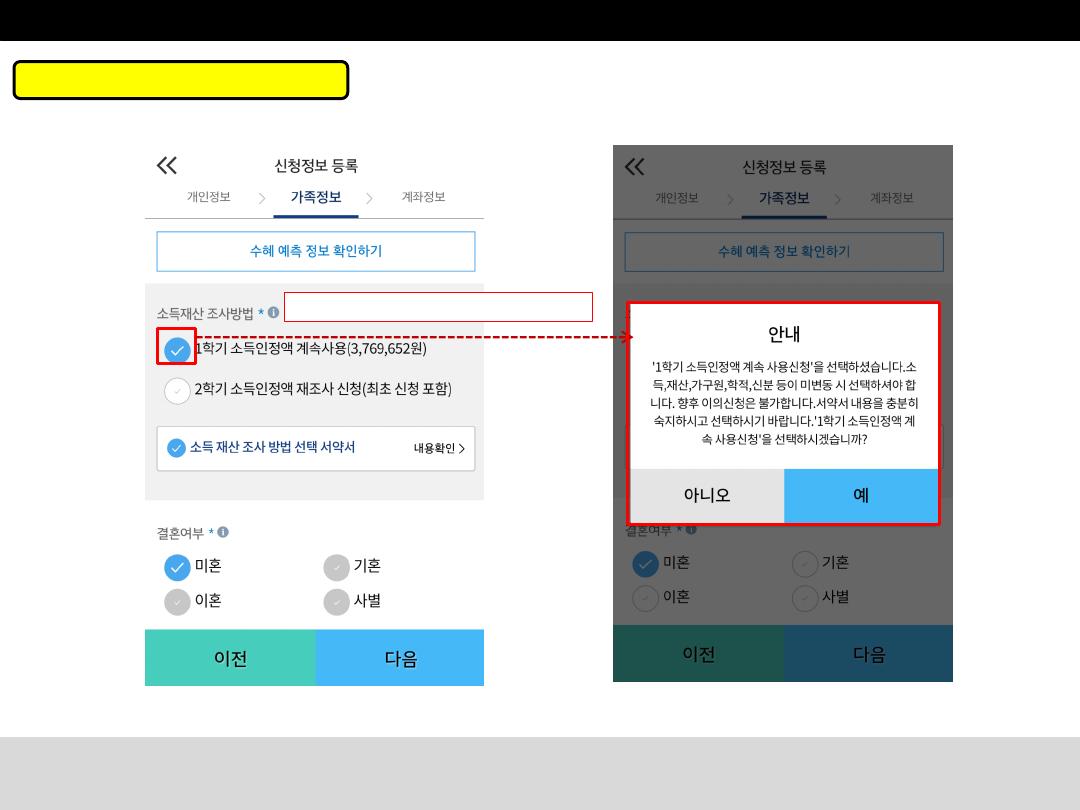This screenshot has width=1080, height=810.
Task: Choose 사별 marital status in left screen
Action: coord(337,602)
